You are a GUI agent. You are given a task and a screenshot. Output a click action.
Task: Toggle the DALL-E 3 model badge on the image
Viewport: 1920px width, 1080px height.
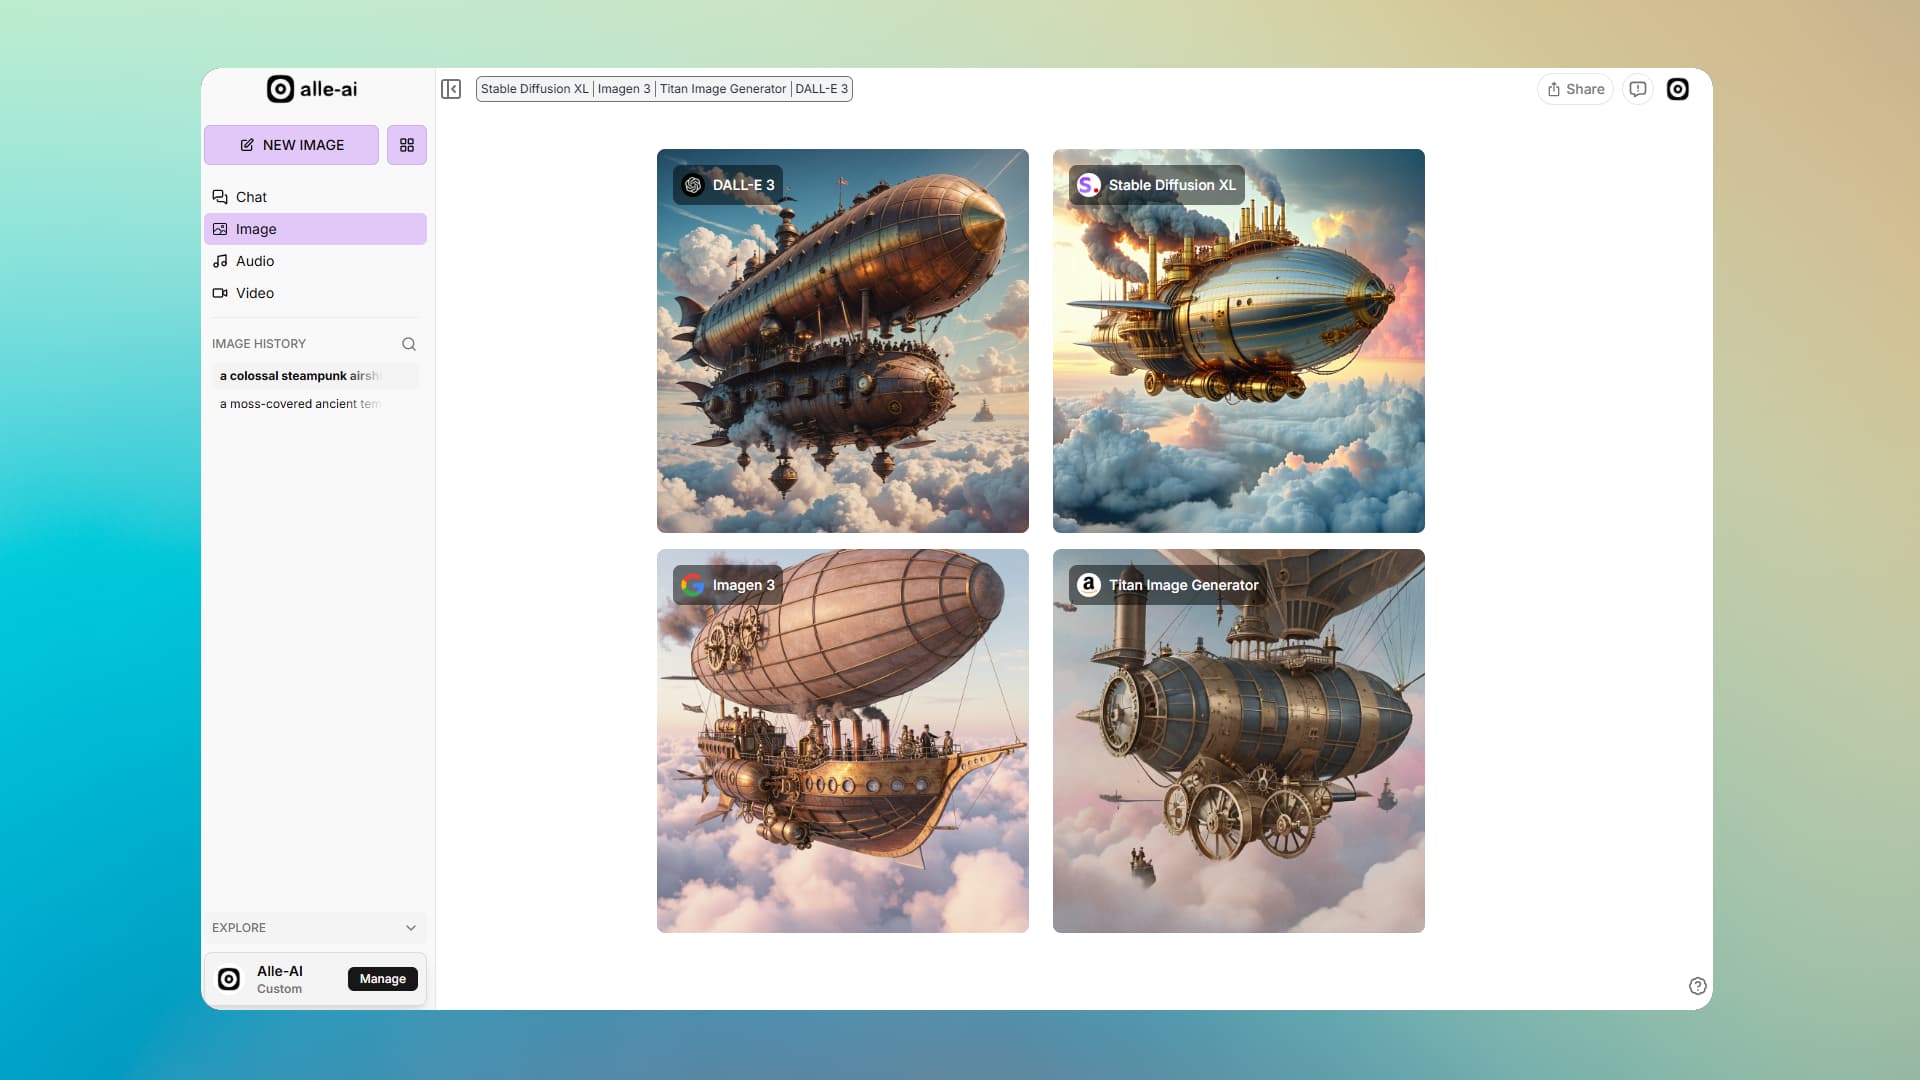pos(728,184)
